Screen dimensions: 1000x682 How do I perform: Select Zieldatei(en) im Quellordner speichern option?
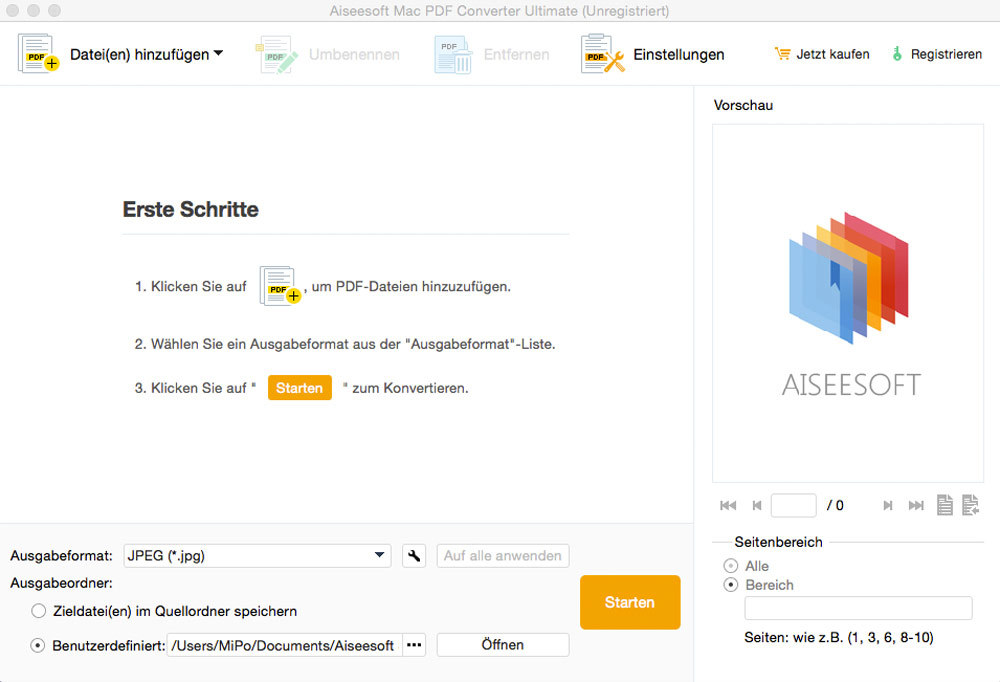pyautogui.click(x=39, y=611)
